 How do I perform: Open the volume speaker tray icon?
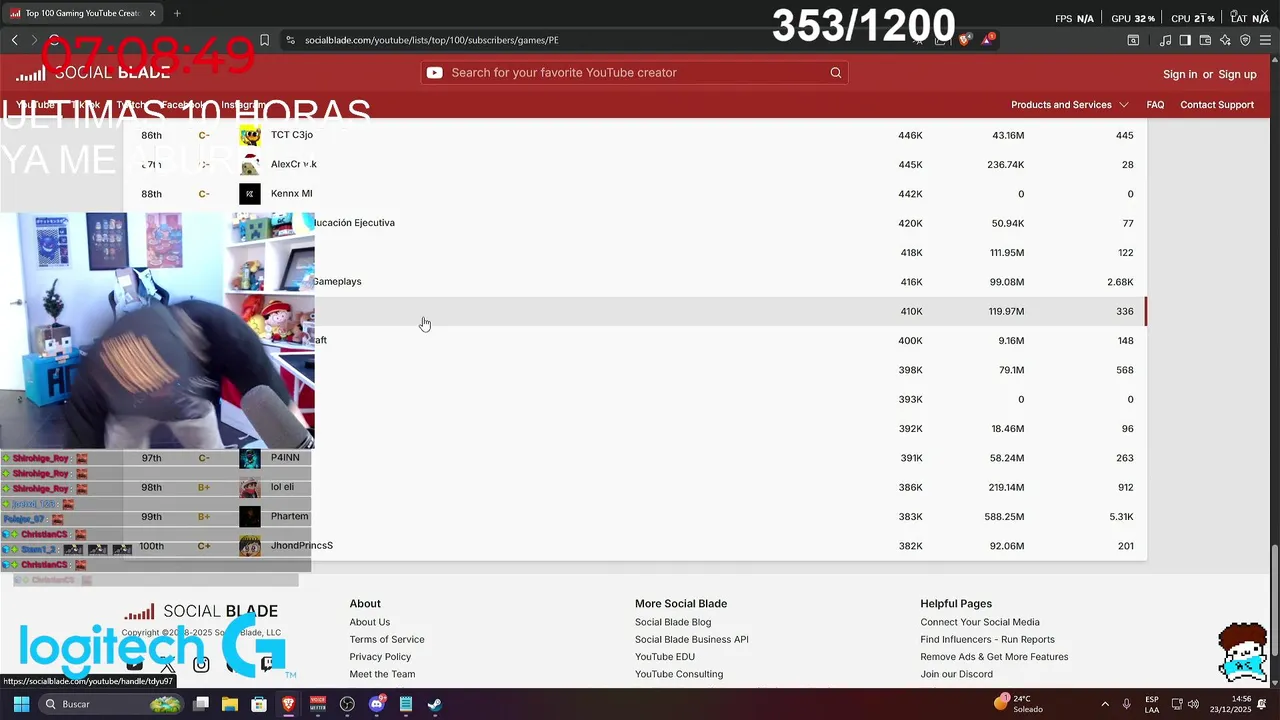click(x=1193, y=704)
